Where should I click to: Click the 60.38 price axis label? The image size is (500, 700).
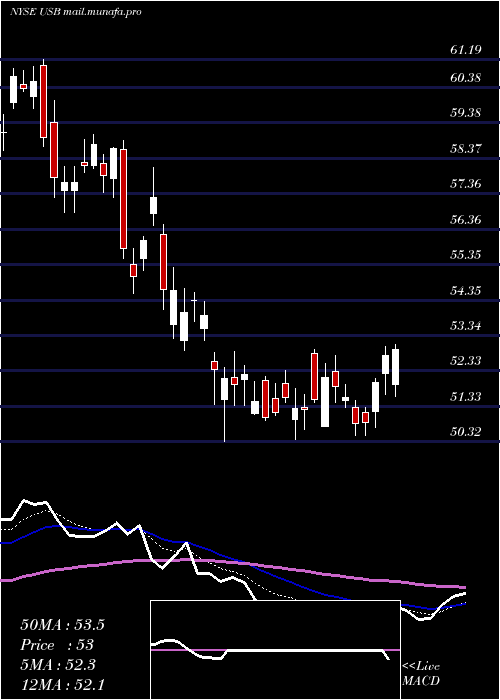point(466,78)
